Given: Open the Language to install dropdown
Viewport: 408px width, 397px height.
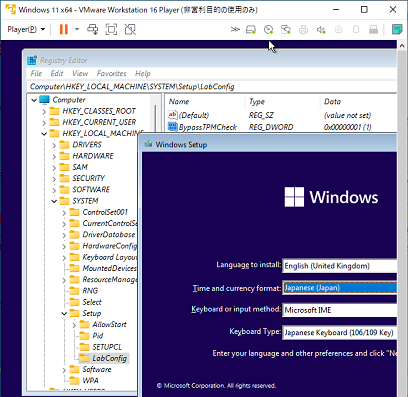Looking at the screenshot, I should point(339,266).
